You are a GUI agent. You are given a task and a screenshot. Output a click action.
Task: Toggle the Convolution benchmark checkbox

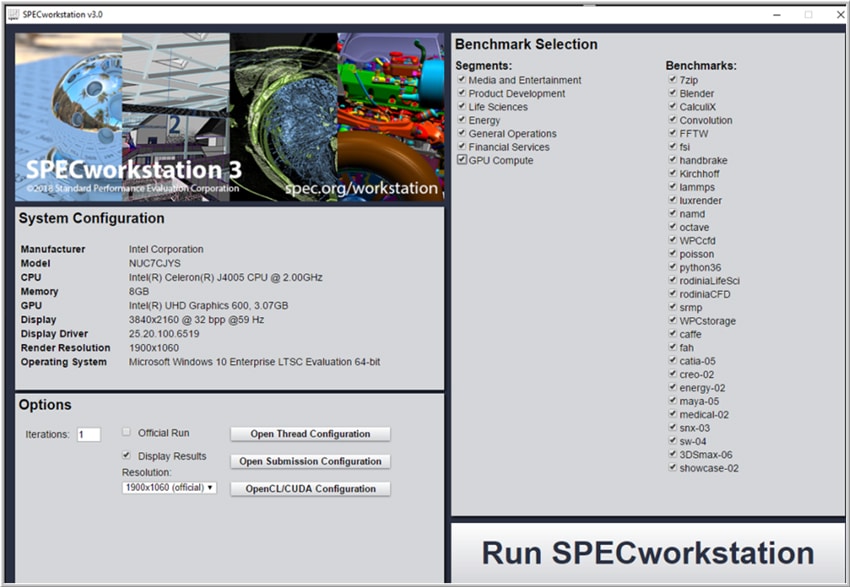tap(673, 120)
